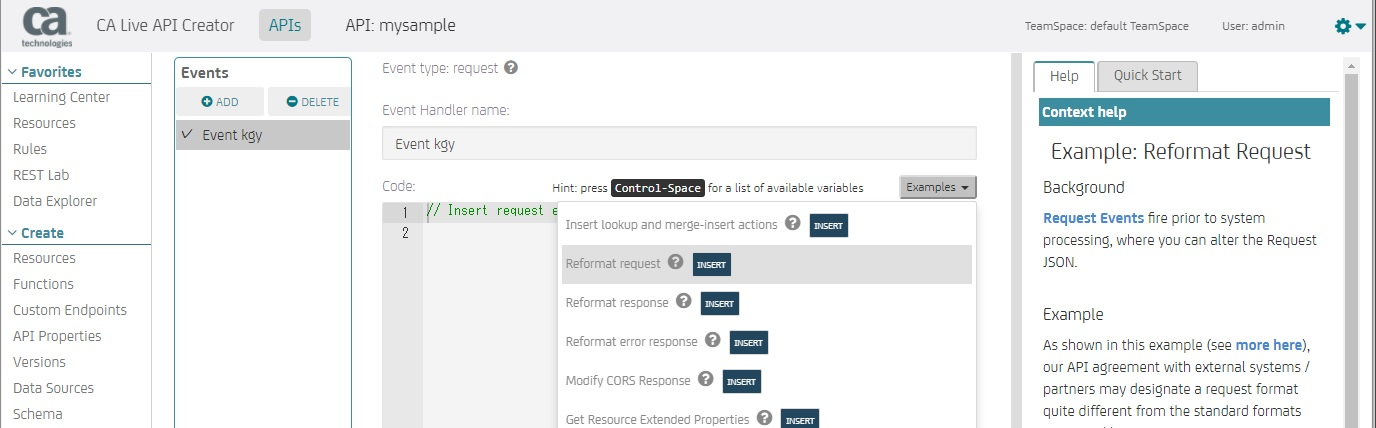This screenshot has height=428, width=1376.
Task: Open Rules in sidebar
Action: [30, 149]
